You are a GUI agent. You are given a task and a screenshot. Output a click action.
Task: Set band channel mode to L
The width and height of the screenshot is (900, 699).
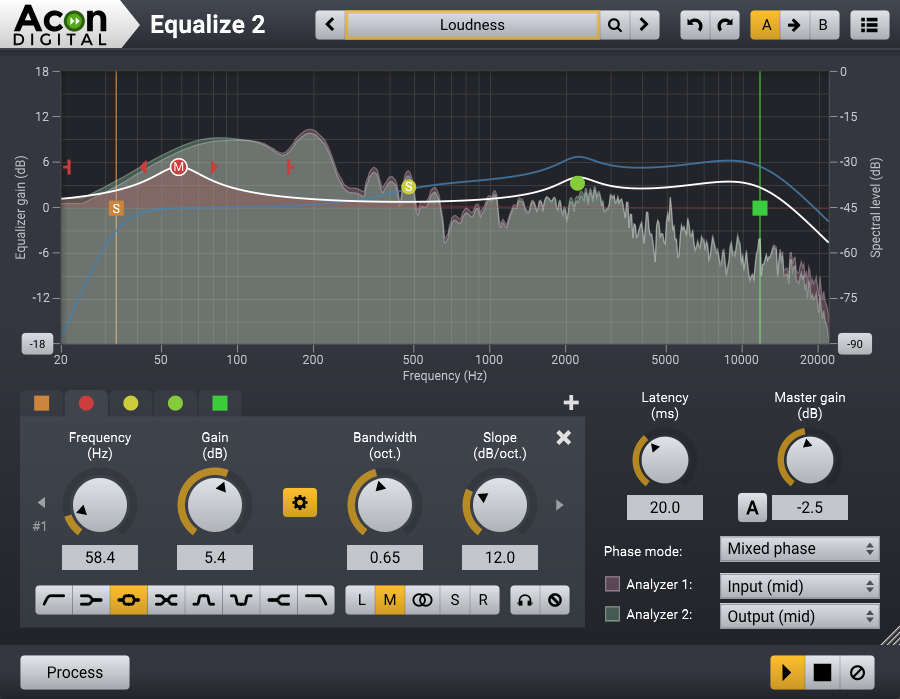[361, 600]
